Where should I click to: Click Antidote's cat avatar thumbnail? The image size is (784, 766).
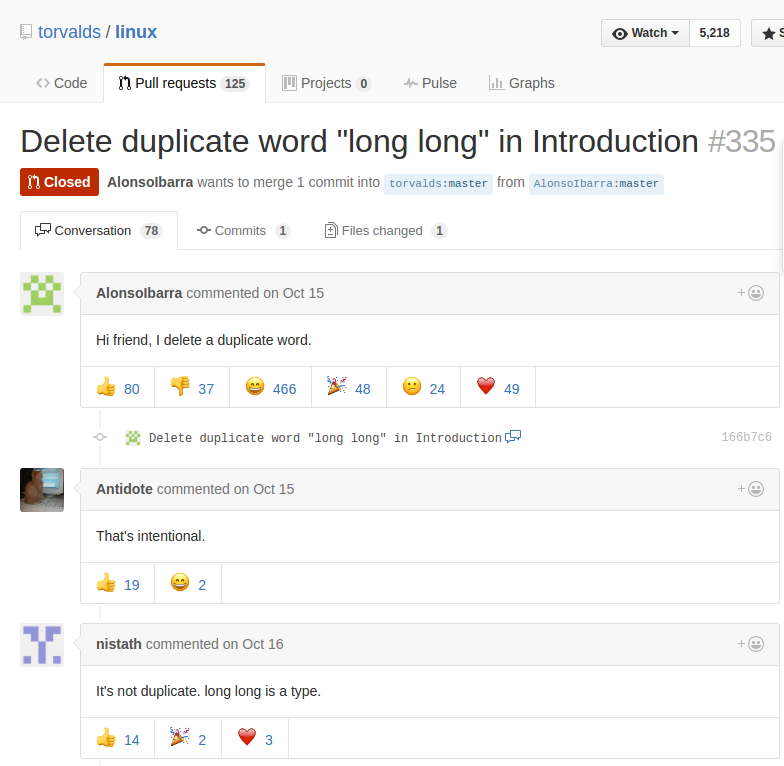click(x=42, y=490)
